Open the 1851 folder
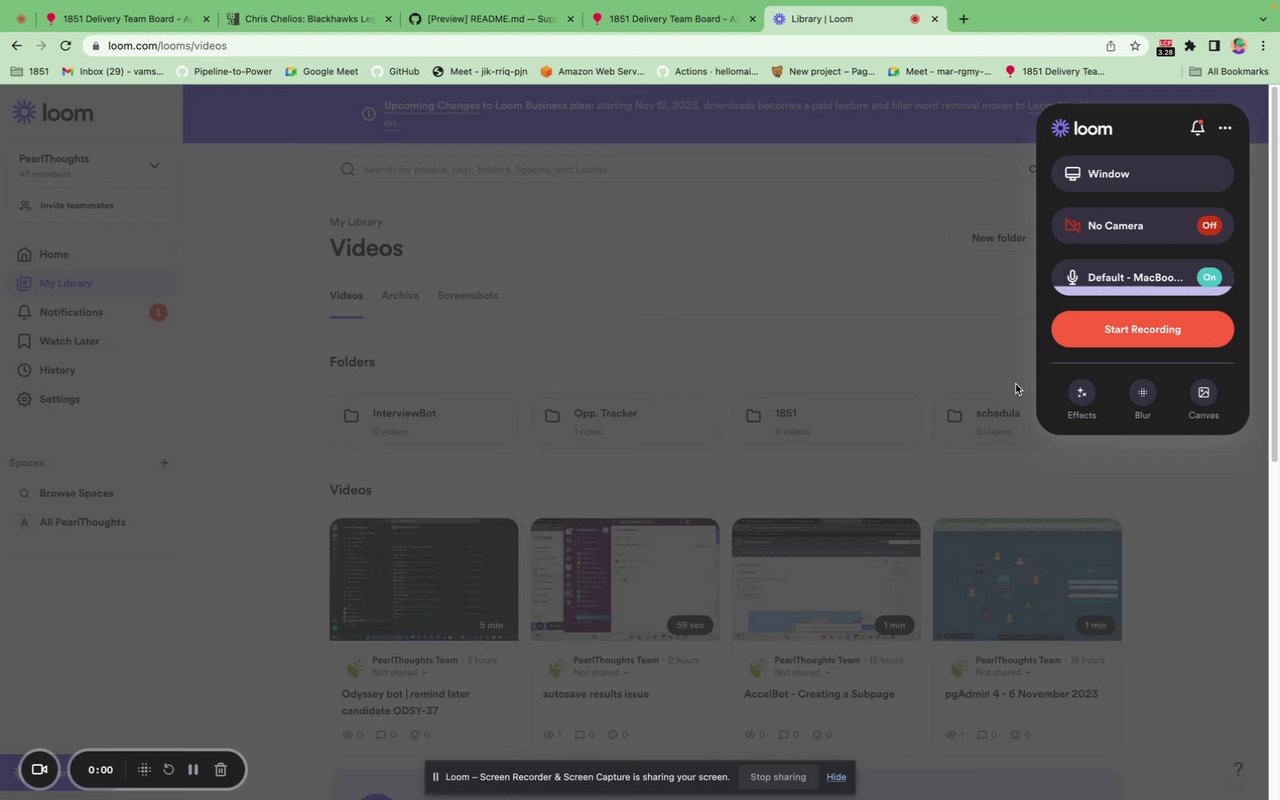This screenshot has height=800, width=1280. pyautogui.click(x=826, y=421)
